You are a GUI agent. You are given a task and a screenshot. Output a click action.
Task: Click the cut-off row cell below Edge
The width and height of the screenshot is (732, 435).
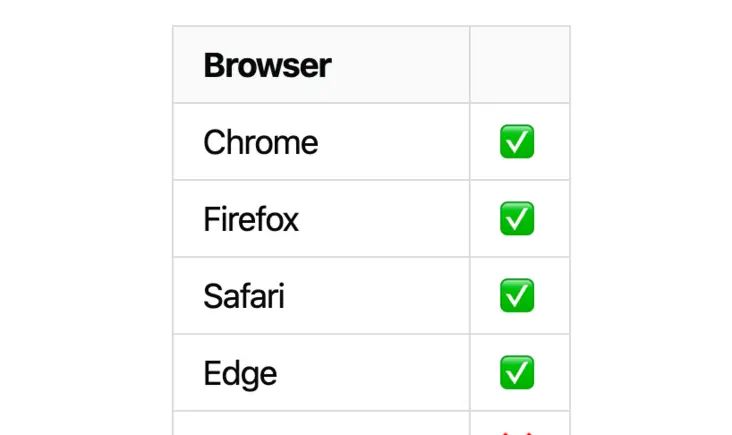click(320, 424)
